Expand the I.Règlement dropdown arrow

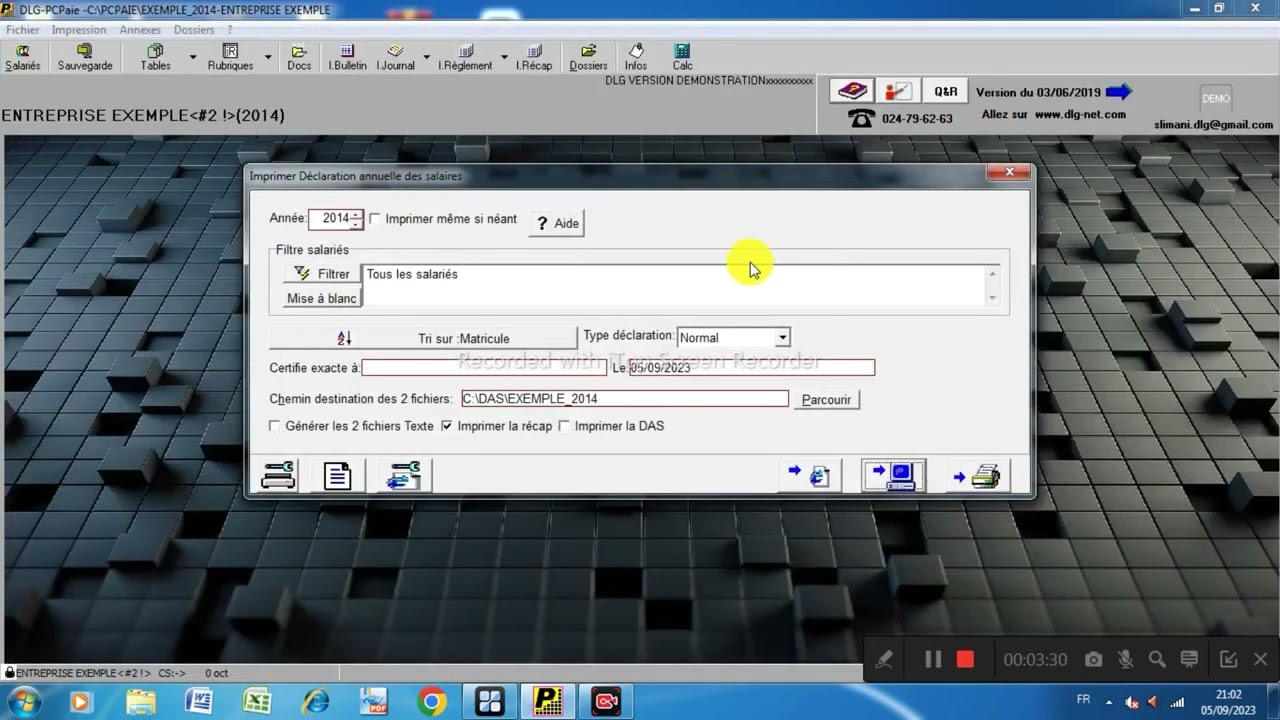pos(504,57)
